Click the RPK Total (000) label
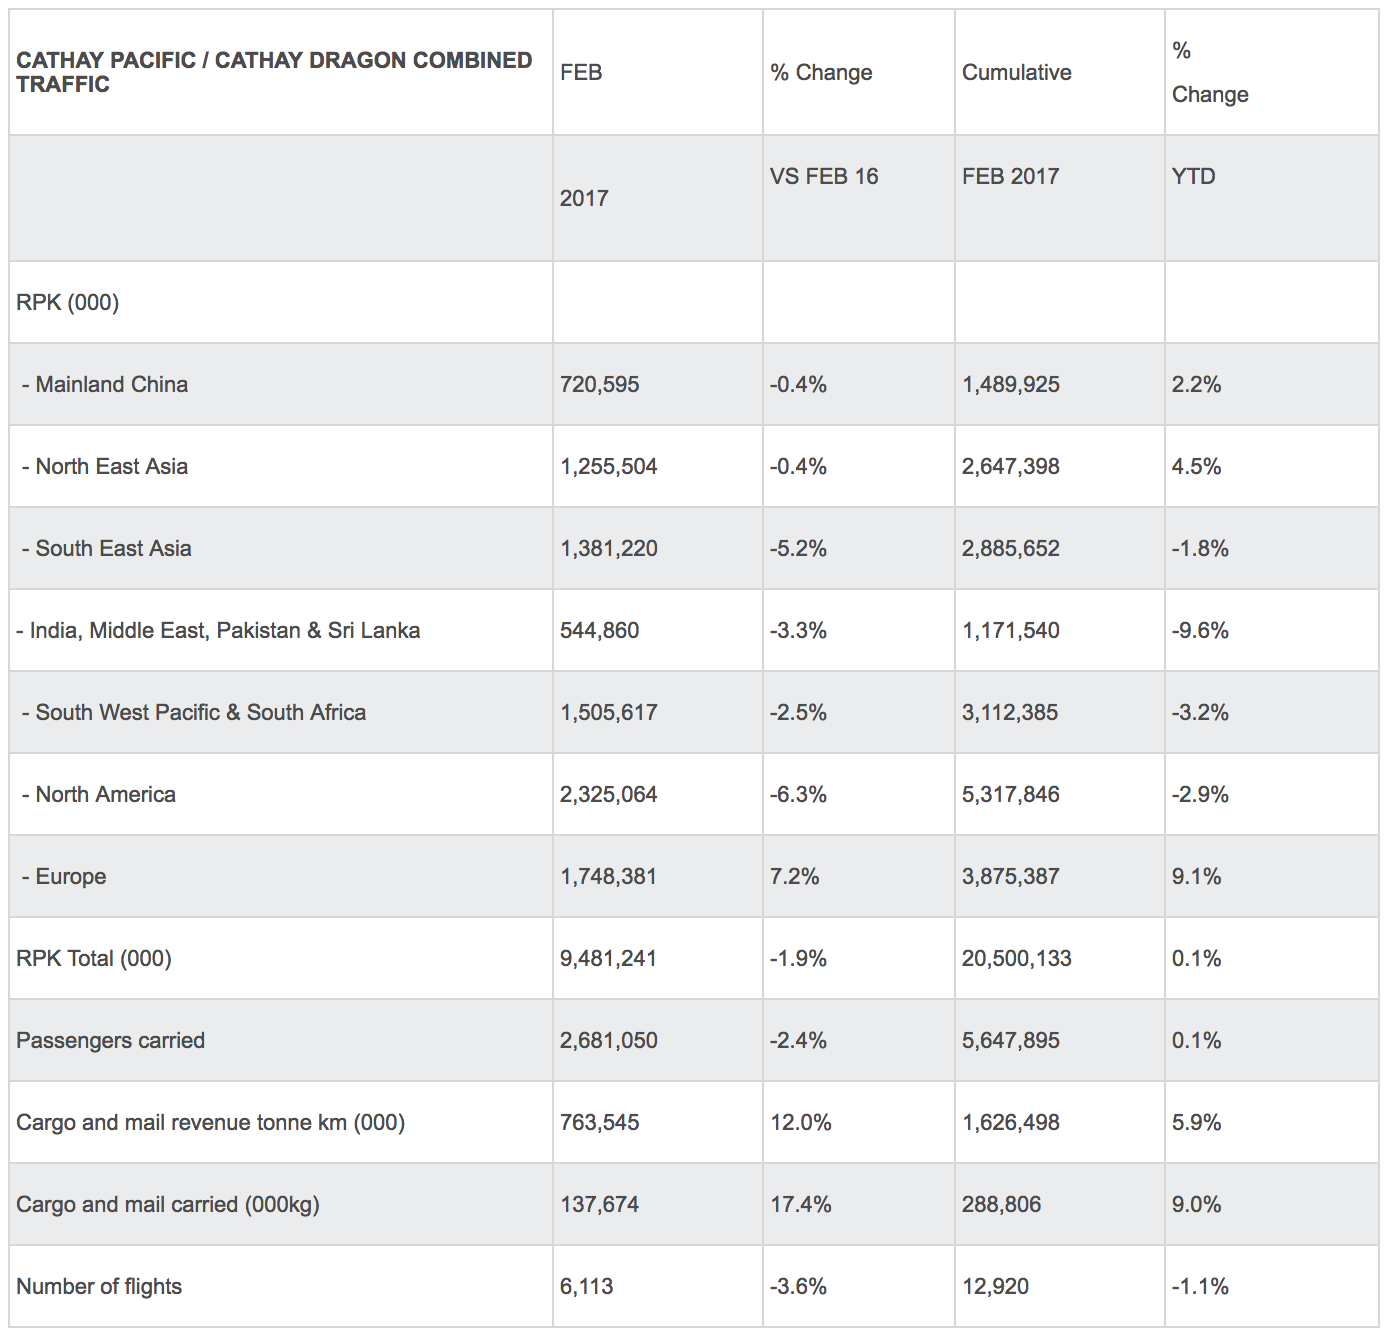The height and width of the screenshot is (1338, 1386). tap(94, 958)
